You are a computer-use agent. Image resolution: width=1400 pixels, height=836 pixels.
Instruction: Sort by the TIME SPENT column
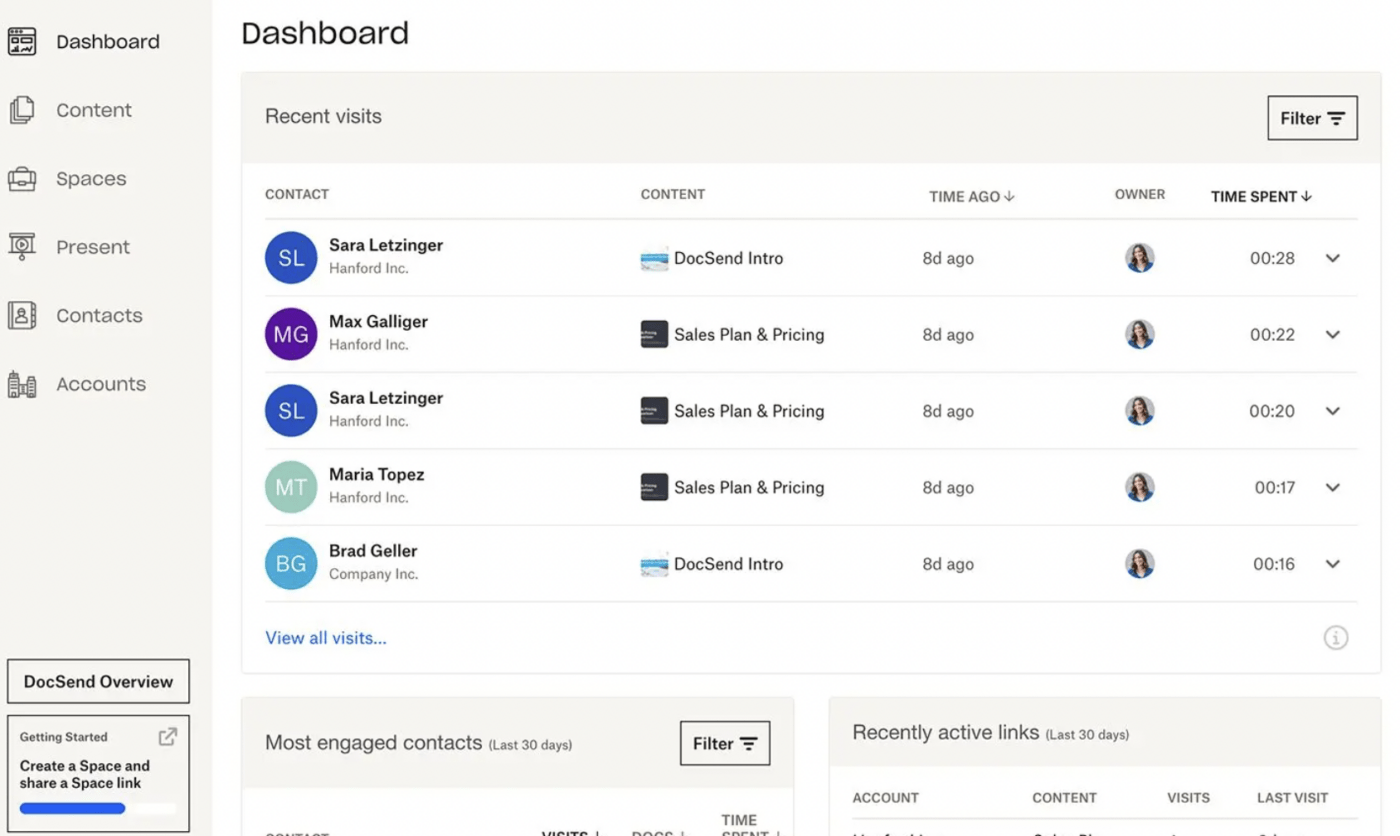pyautogui.click(x=1261, y=197)
